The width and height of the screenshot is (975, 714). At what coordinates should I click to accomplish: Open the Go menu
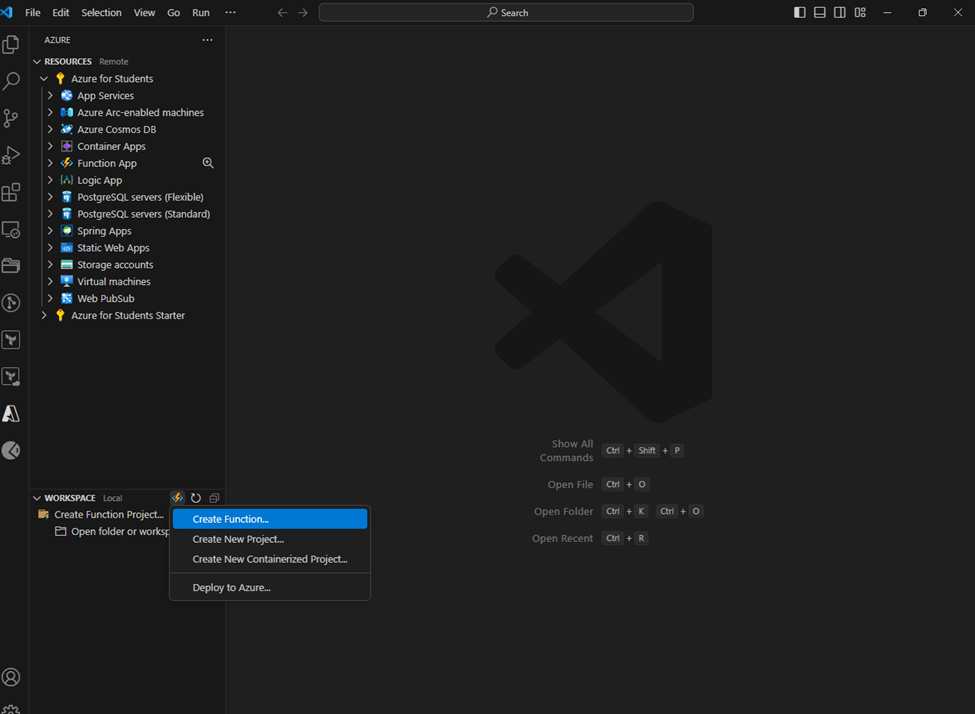(x=173, y=12)
